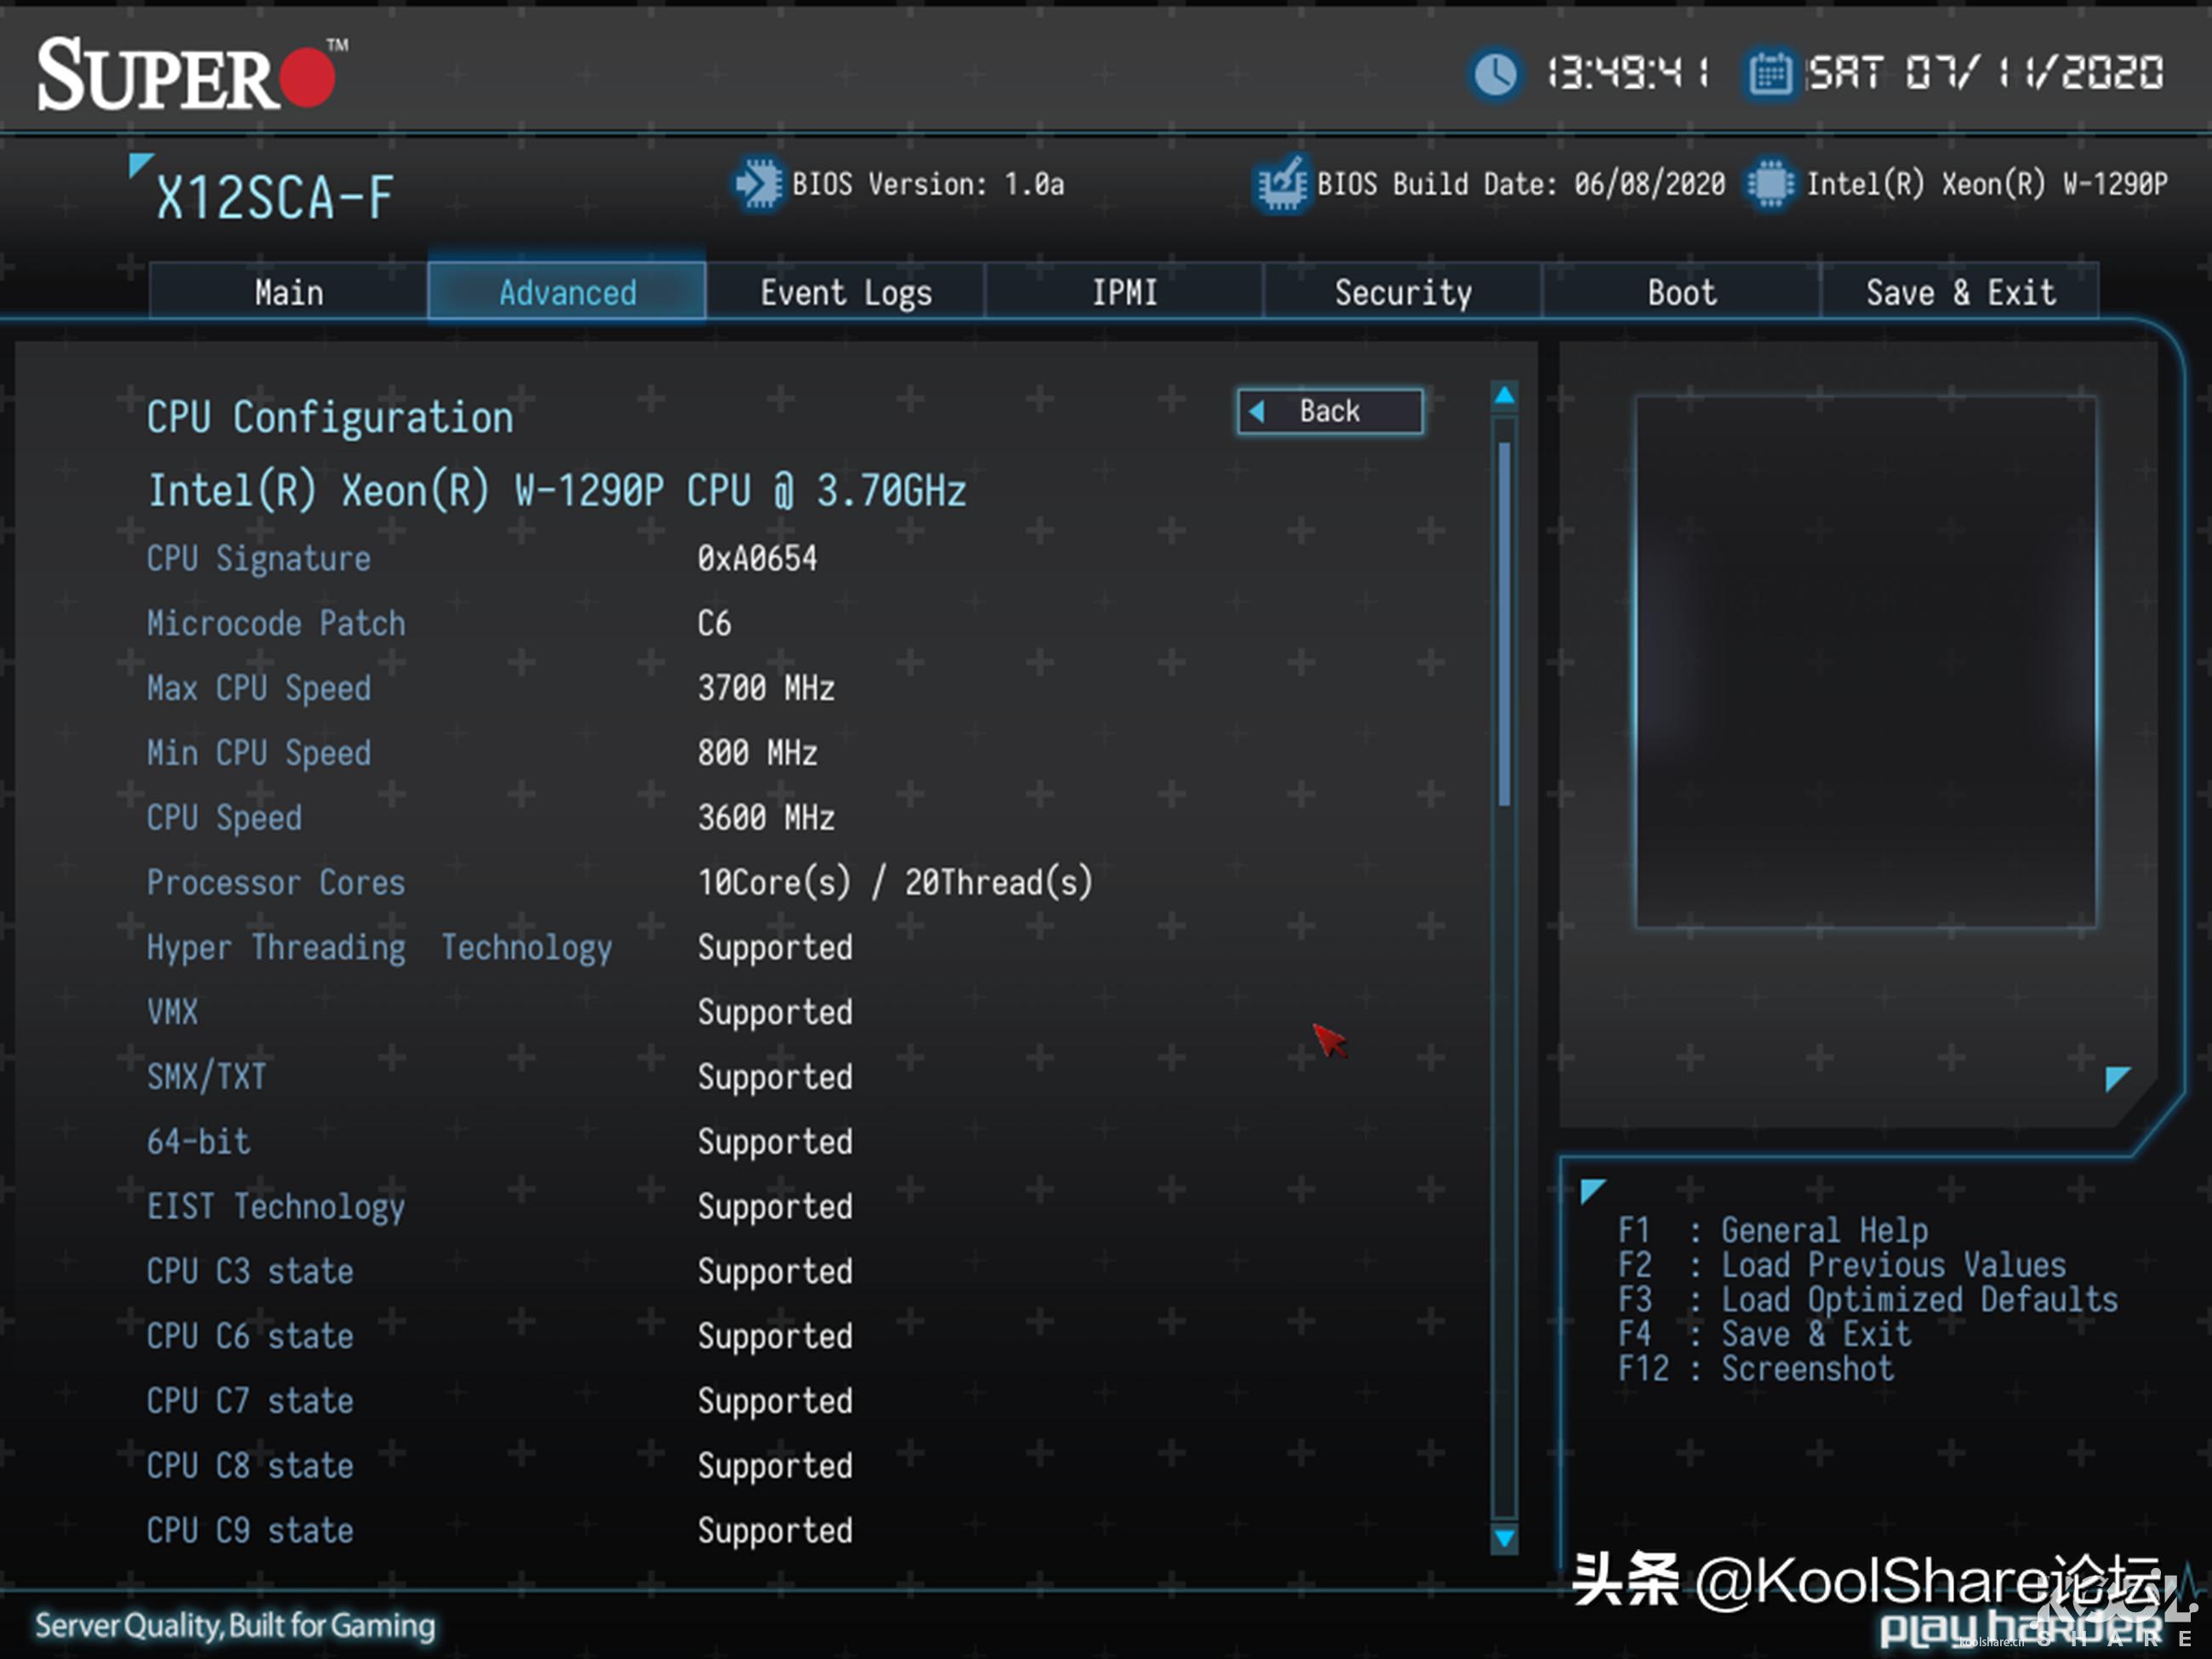Image resolution: width=2212 pixels, height=1659 pixels.
Task: Click the vertical scrollbar thumb
Action: point(1504,624)
